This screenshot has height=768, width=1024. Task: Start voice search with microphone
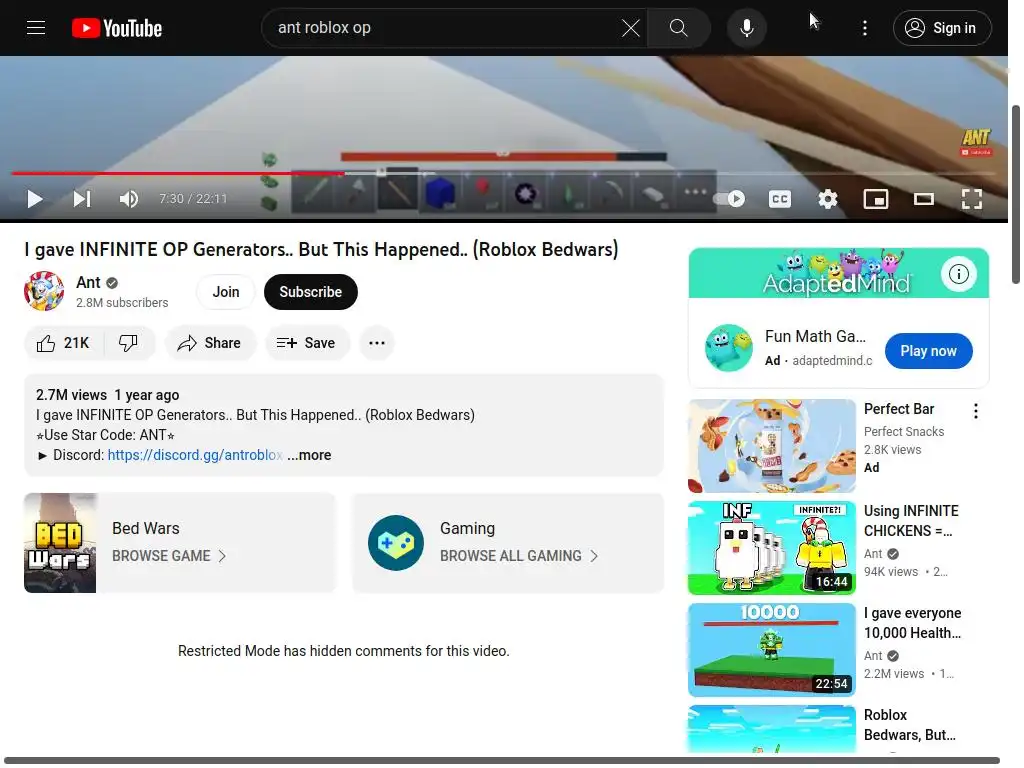[747, 28]
